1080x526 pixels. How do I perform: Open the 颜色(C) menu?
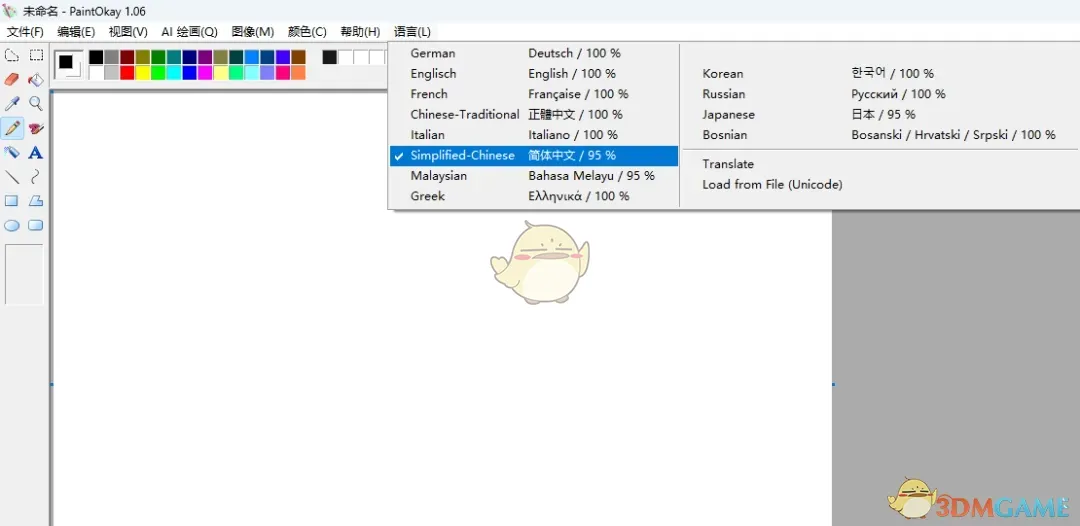click(307, 32)
